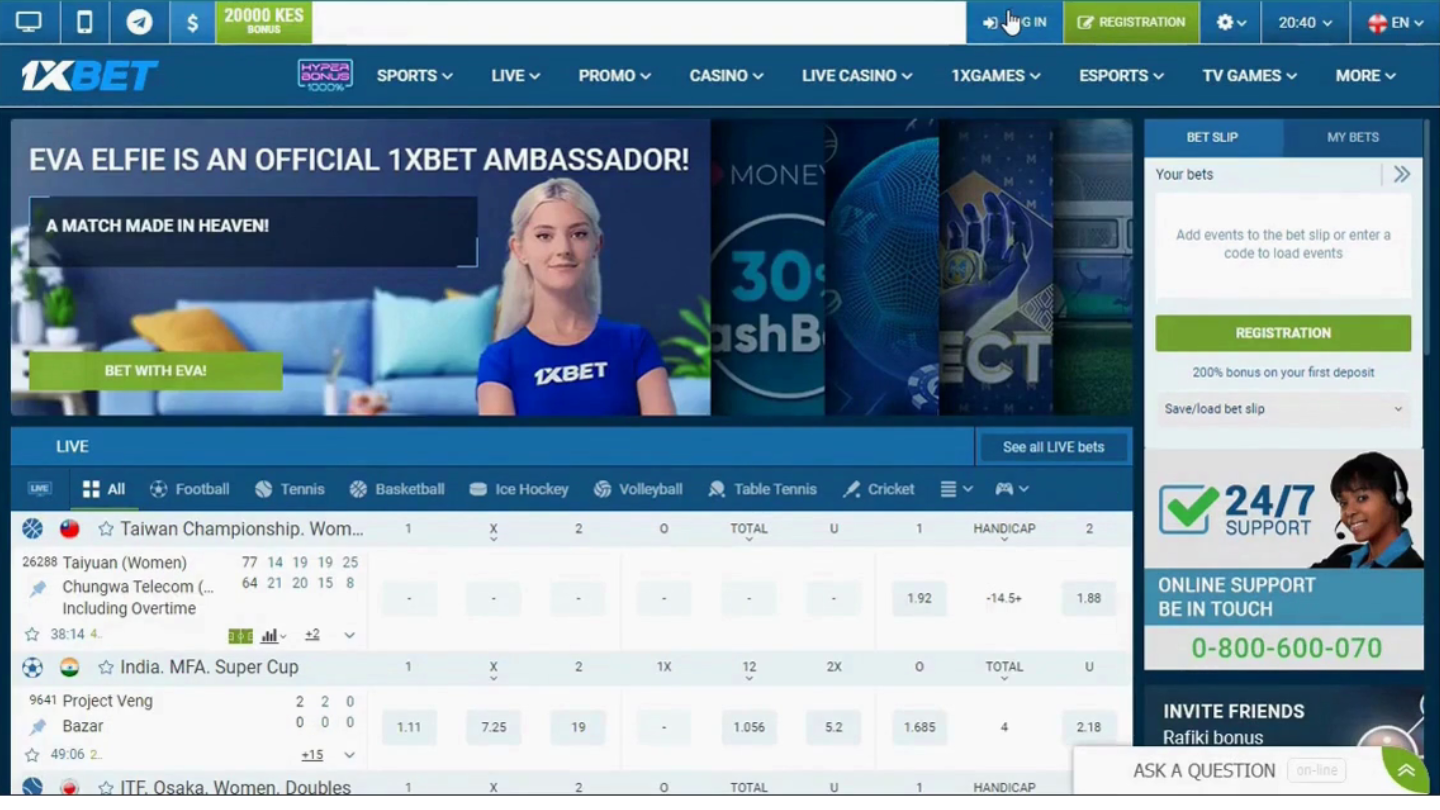Pin the Taiyuan (Women) match

(38, 588)
